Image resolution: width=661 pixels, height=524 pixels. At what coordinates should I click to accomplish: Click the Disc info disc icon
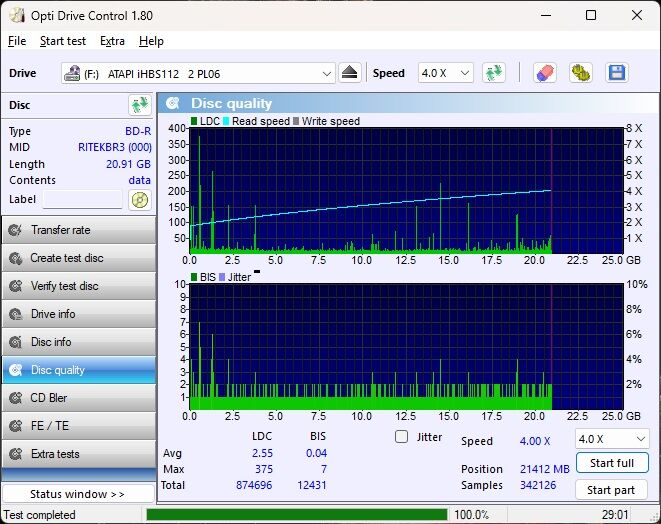(16, 342)
